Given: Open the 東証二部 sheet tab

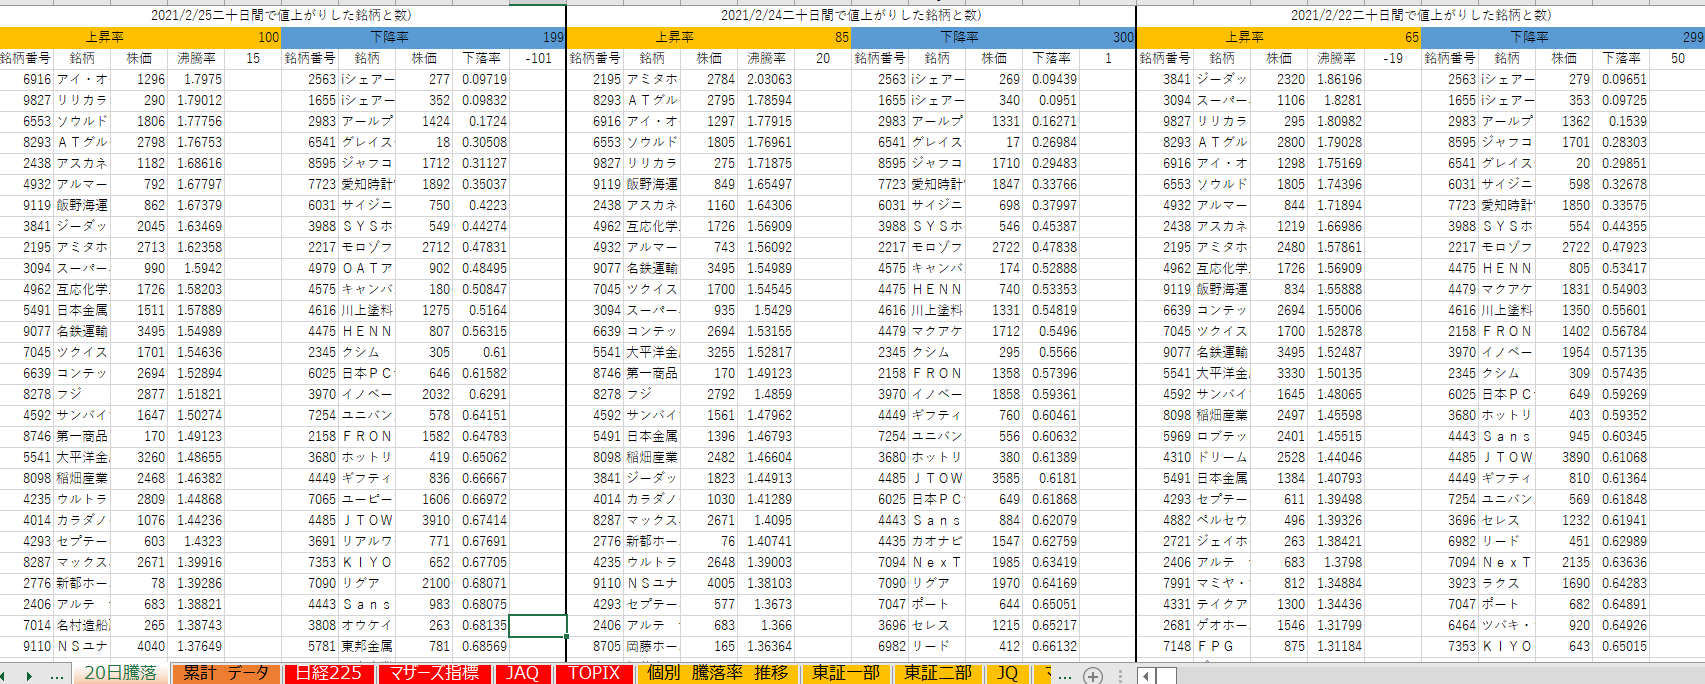Looking at the screenshot, I should [x=938, y=673].
